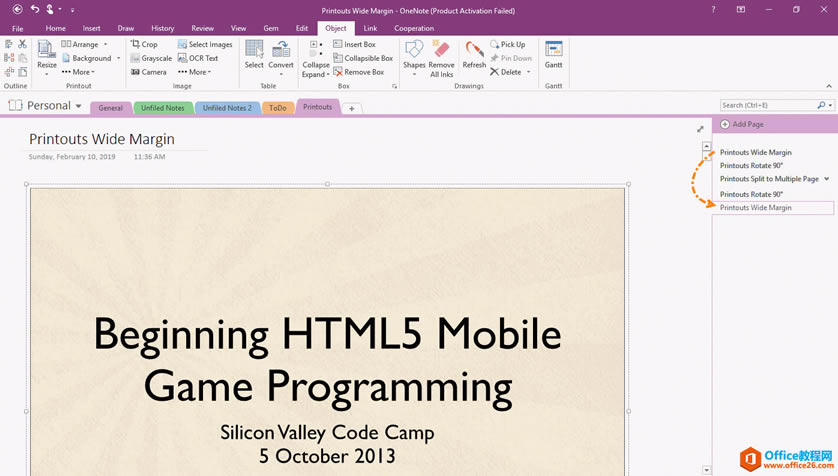Image resolution: width=838 pixels, height=476 pixels.
Task: Open the General section tab
Action: pyautogui.click(x=111, y=108)
